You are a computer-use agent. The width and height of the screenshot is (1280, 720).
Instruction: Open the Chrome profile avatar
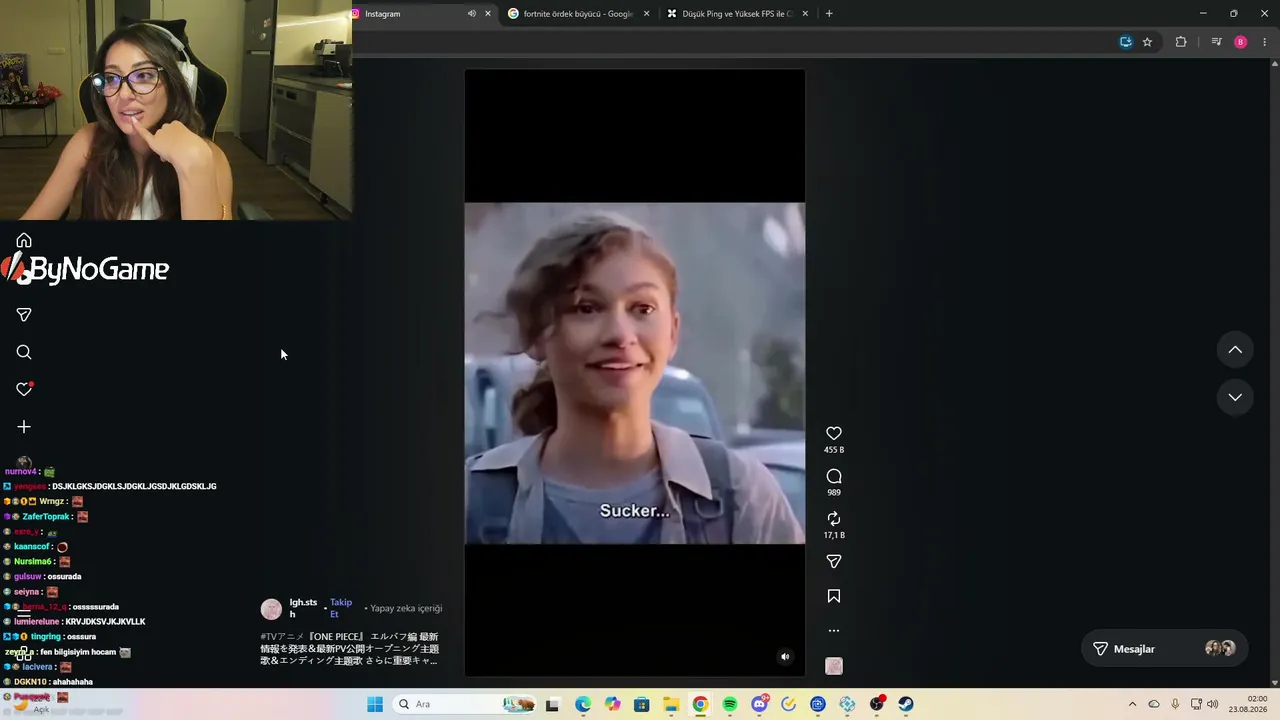pyautogui.click(x=1241, y=42)
